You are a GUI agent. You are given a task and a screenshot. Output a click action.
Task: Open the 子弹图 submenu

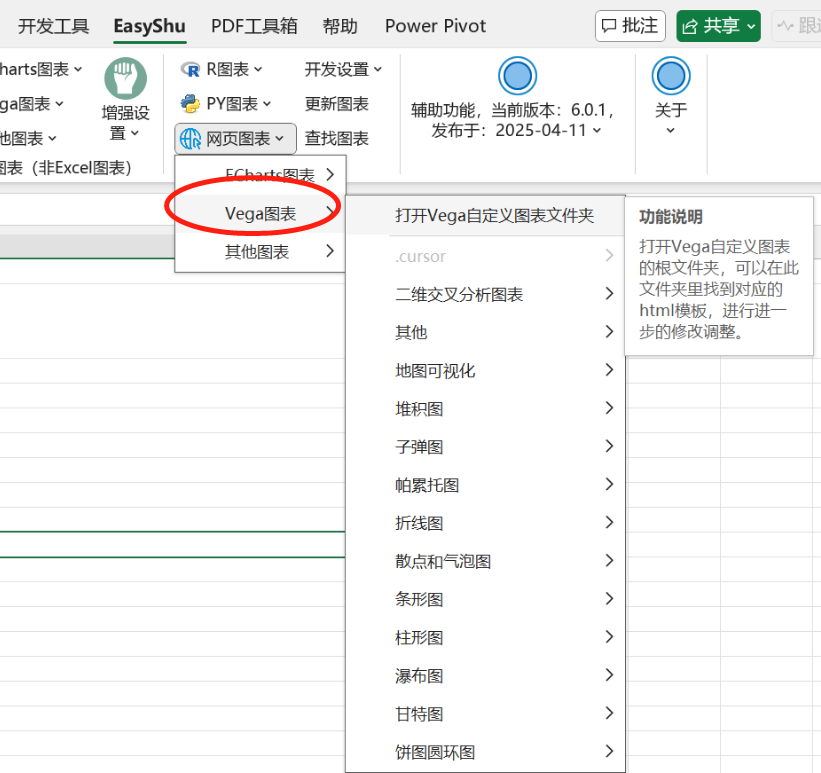[485, 447]
